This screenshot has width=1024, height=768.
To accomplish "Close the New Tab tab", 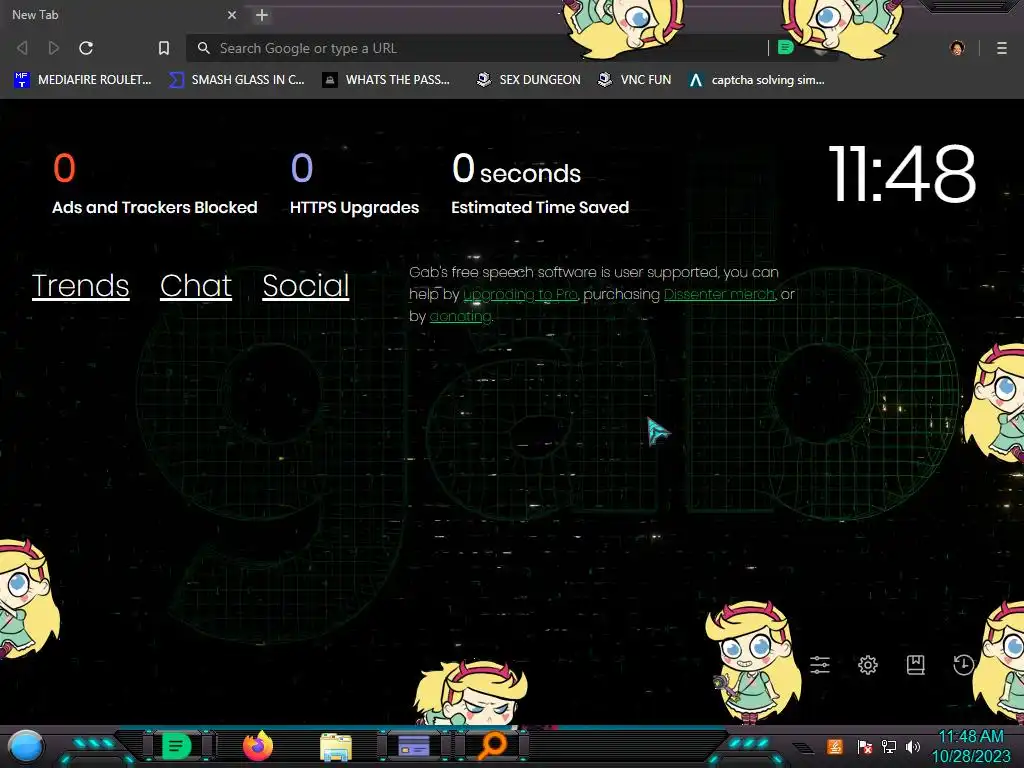I will tap(232, 15).
